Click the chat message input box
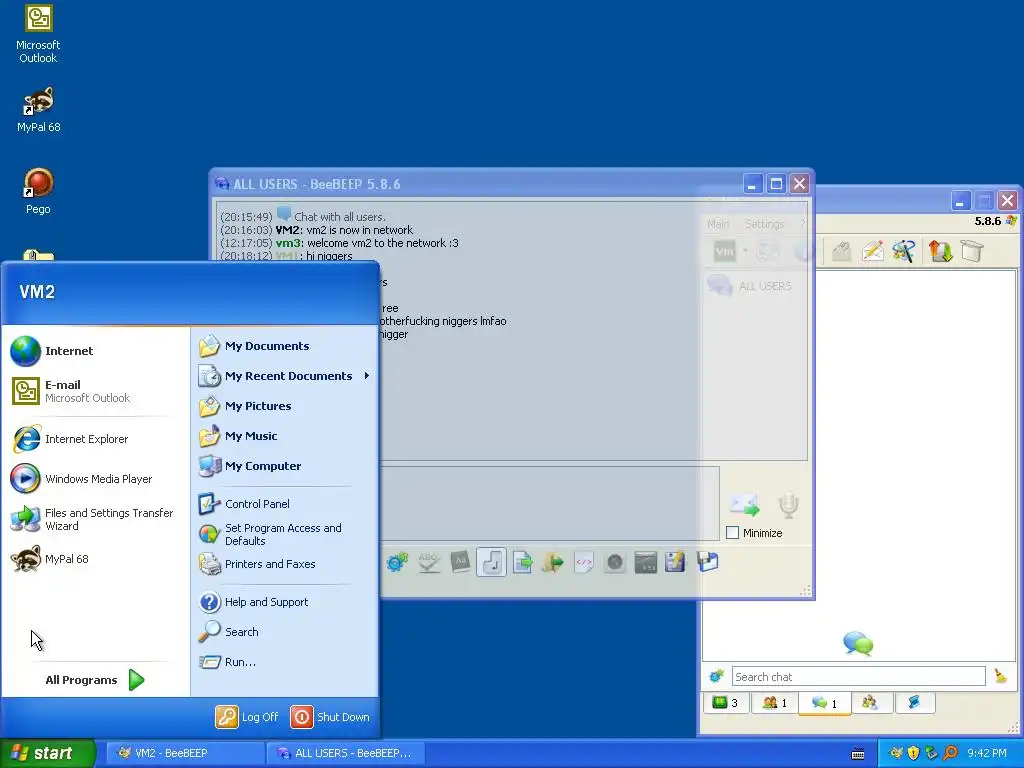1024x768 pixels. [x=550, y=503]
